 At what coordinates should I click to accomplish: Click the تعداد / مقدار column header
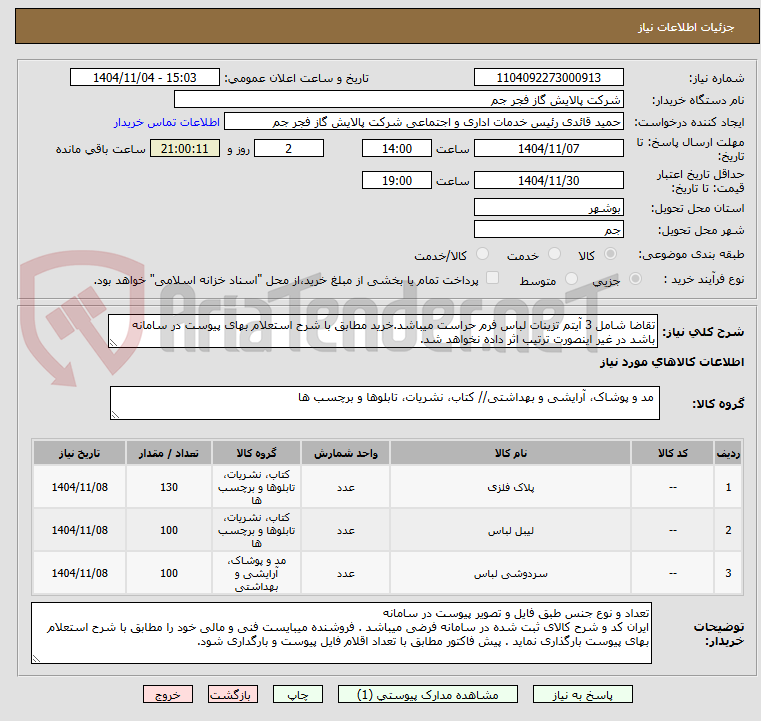click(168, 453)
